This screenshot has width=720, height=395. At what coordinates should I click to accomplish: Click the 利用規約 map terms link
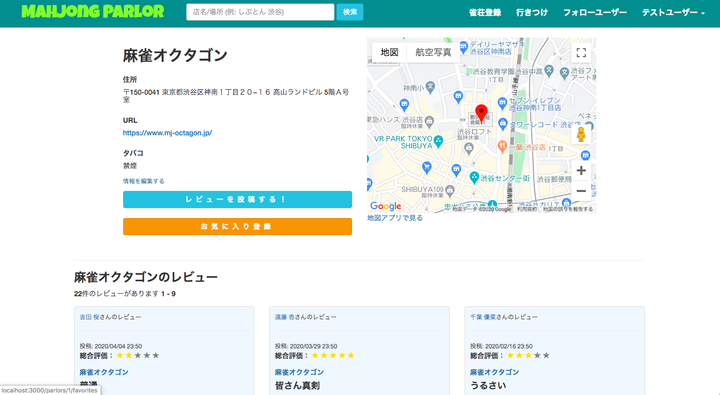point(527,209)
